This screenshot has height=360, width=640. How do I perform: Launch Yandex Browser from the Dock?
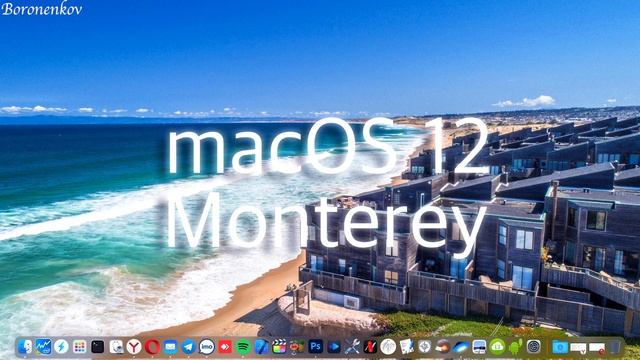pyautogui.click(x=134, y=347)
